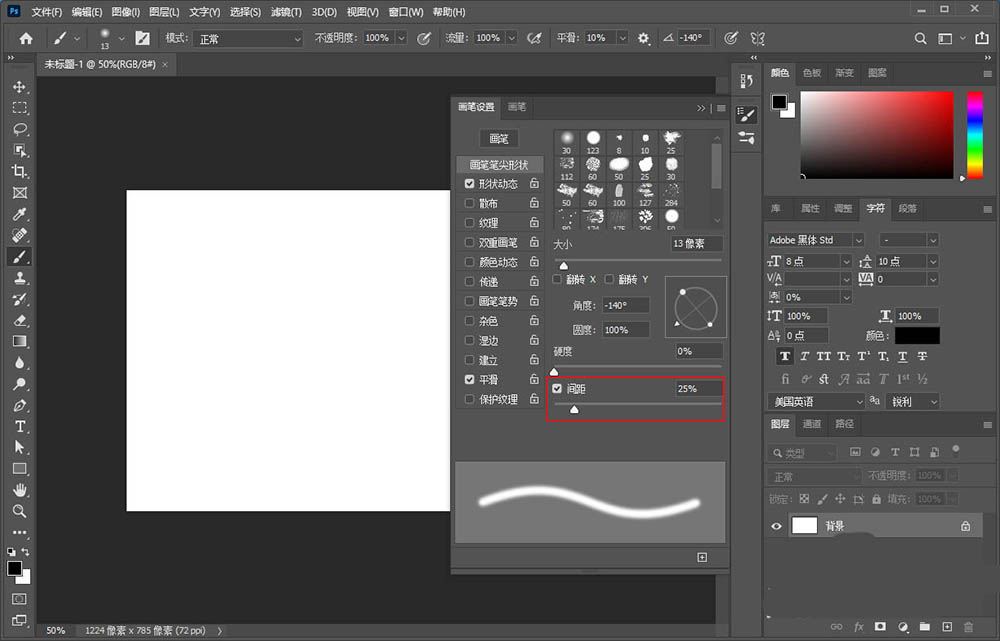
Task: Select the Zoom tool
Action: [19, 511]
